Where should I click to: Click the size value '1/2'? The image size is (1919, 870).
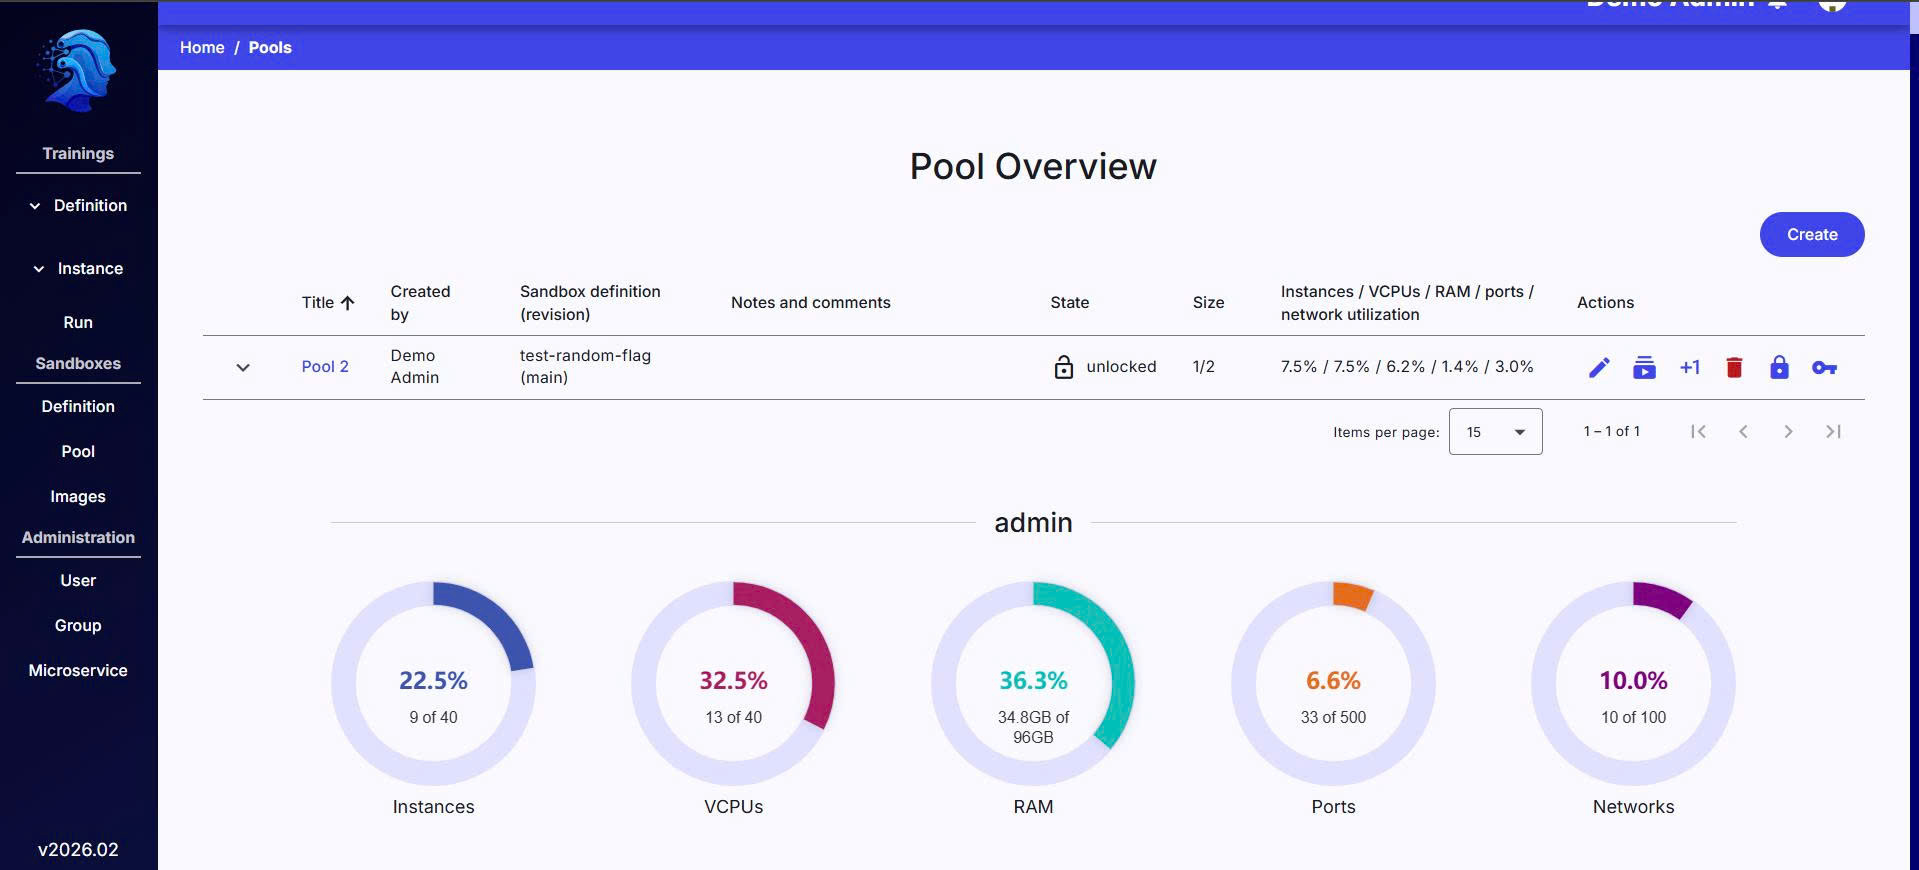click(1204, 367)
